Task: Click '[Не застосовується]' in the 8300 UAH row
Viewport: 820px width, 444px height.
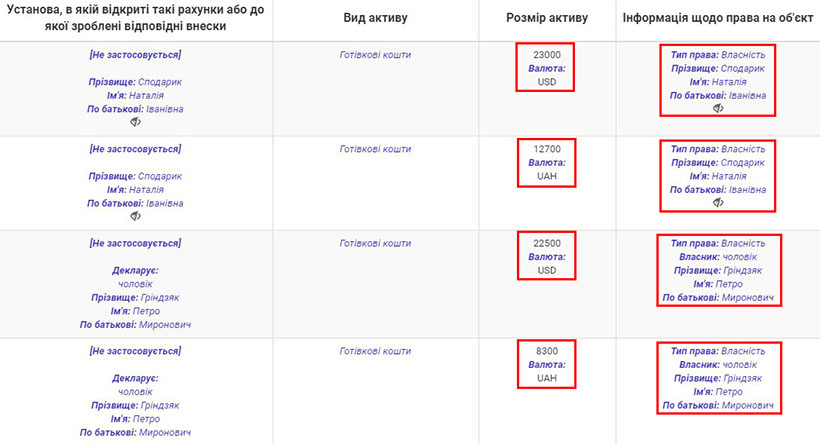Action: (x=135, y=352)
